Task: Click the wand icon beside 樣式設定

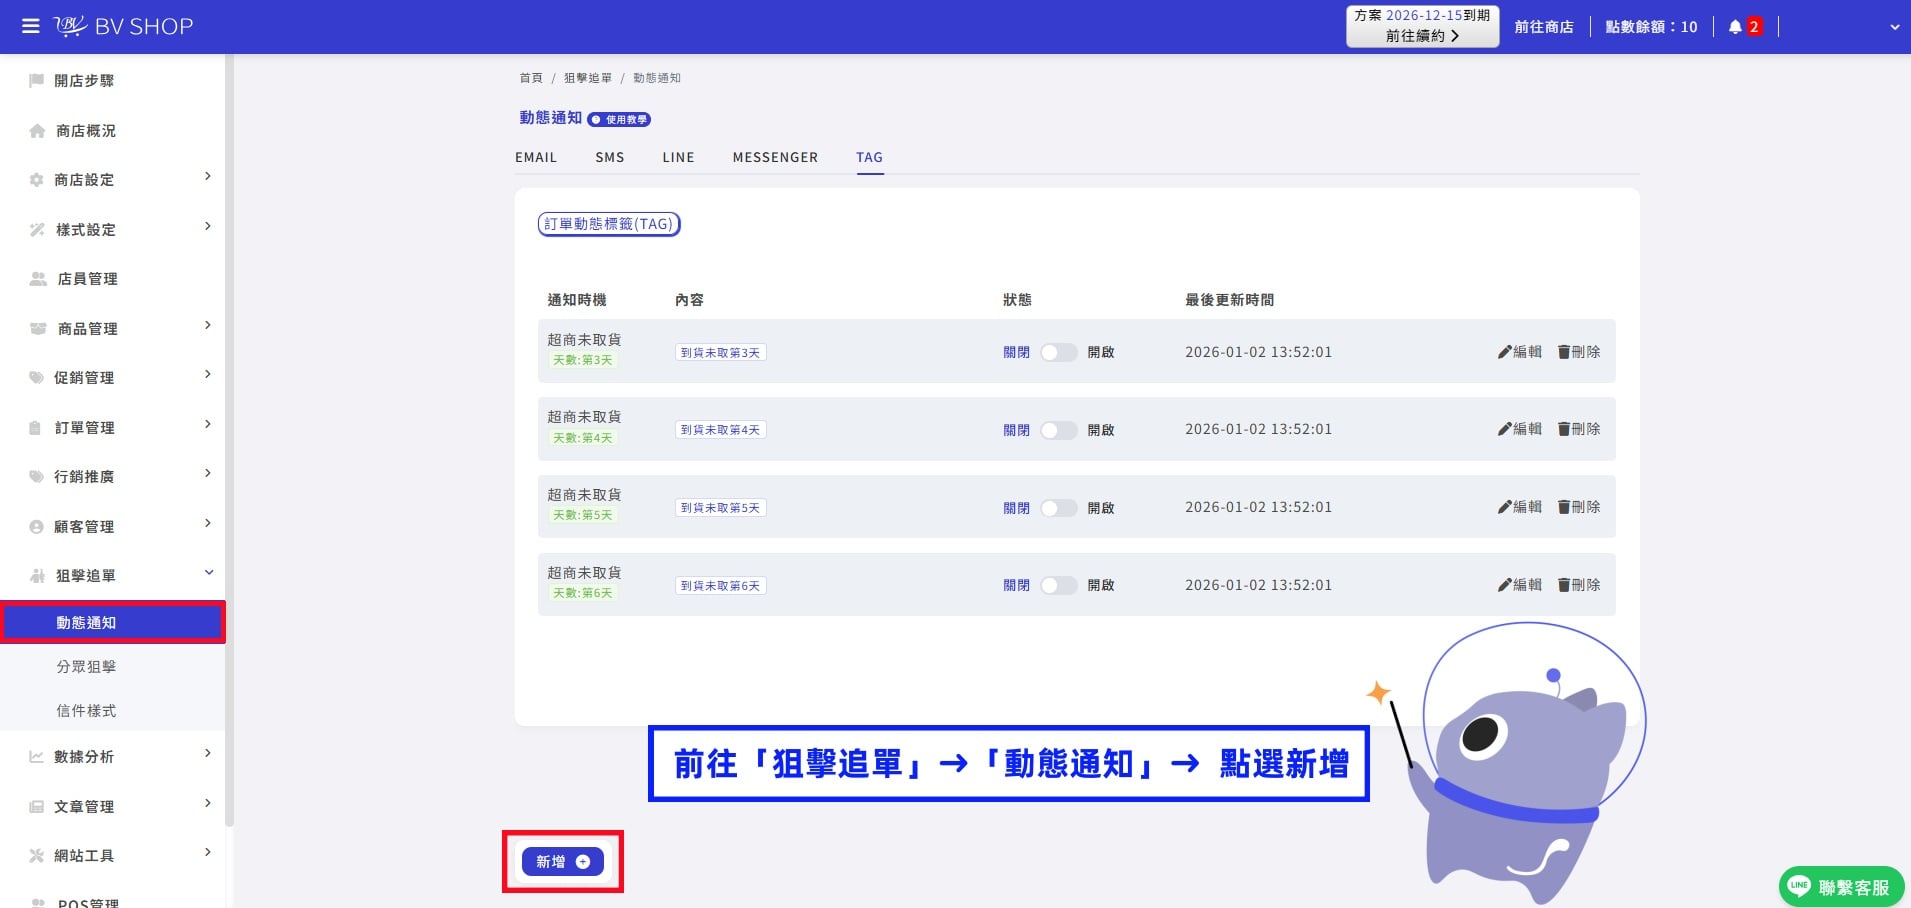Action: (x=37, y=229)
